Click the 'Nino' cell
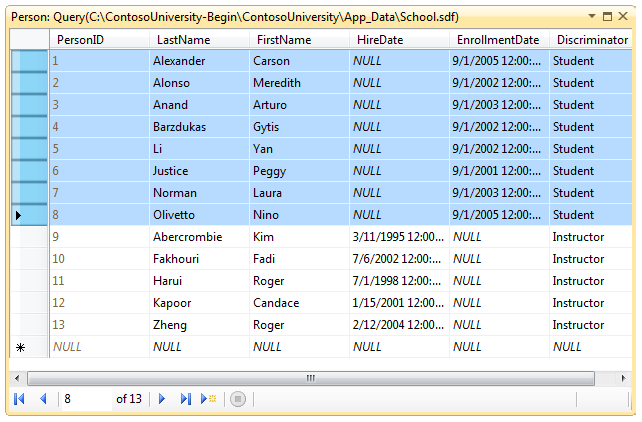Screen dimensions: 642x422 [299, 215]
